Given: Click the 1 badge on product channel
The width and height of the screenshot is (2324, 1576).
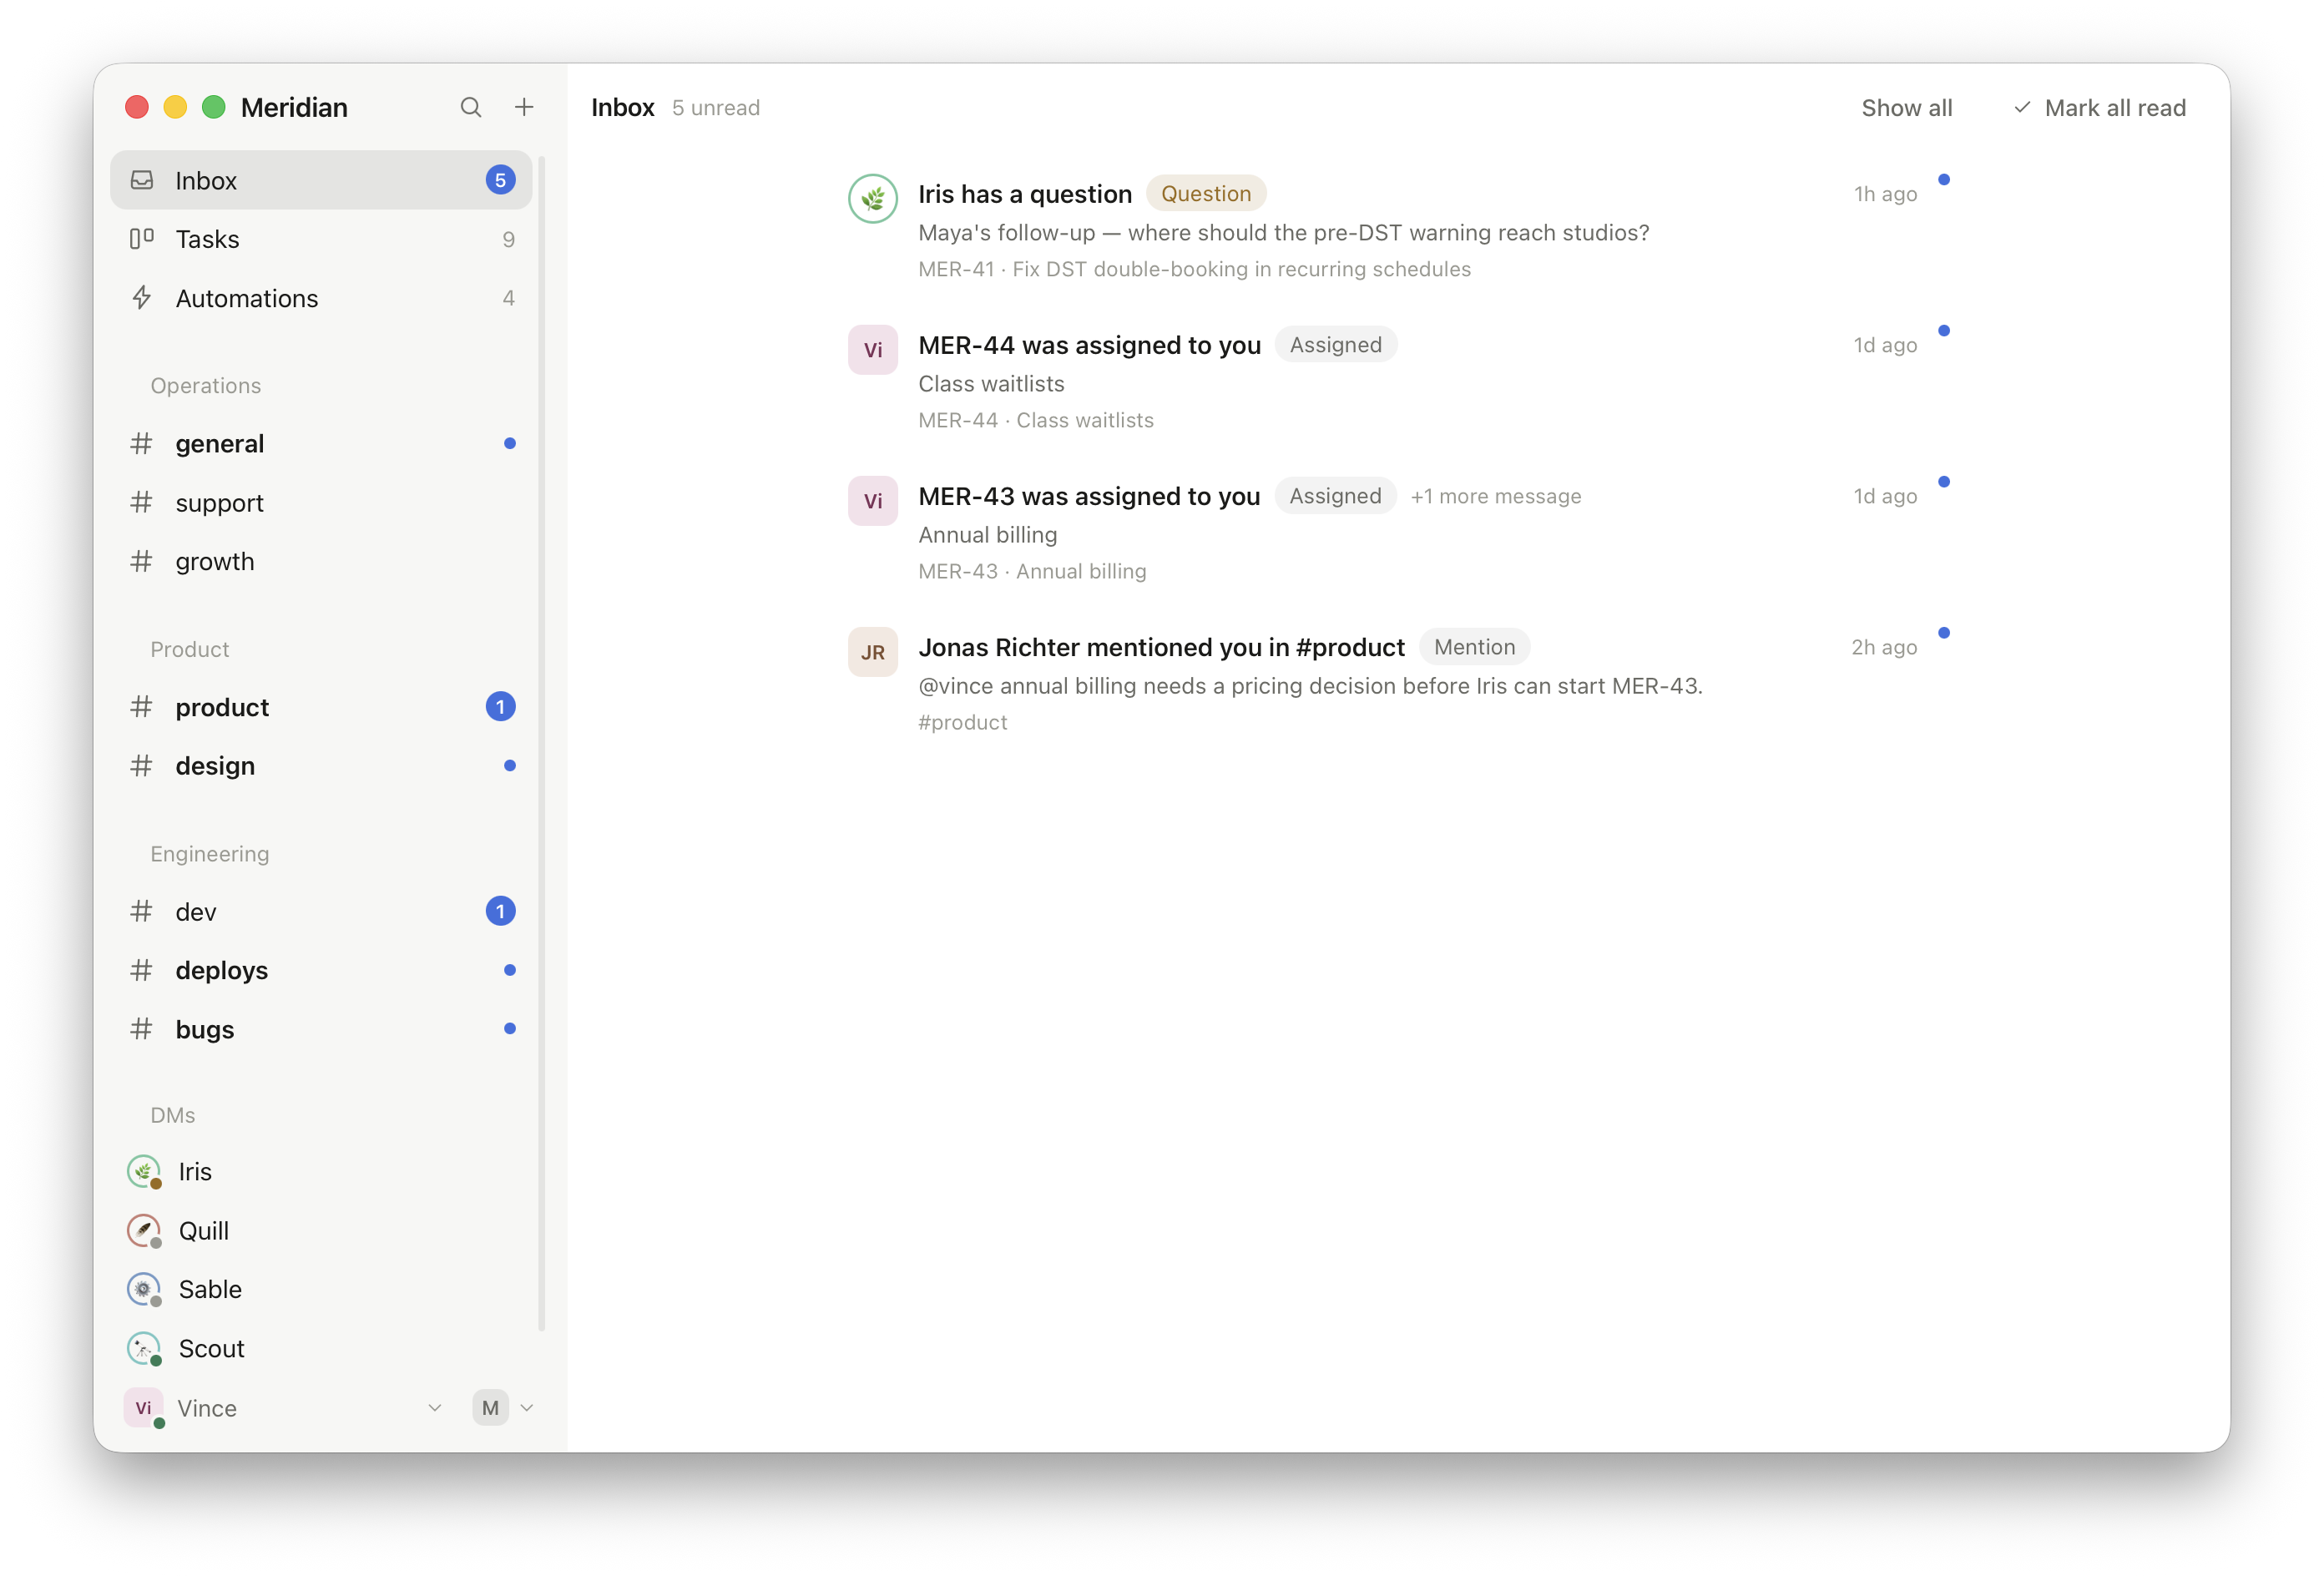Looking at the screenshot, I should coord(501,707).
